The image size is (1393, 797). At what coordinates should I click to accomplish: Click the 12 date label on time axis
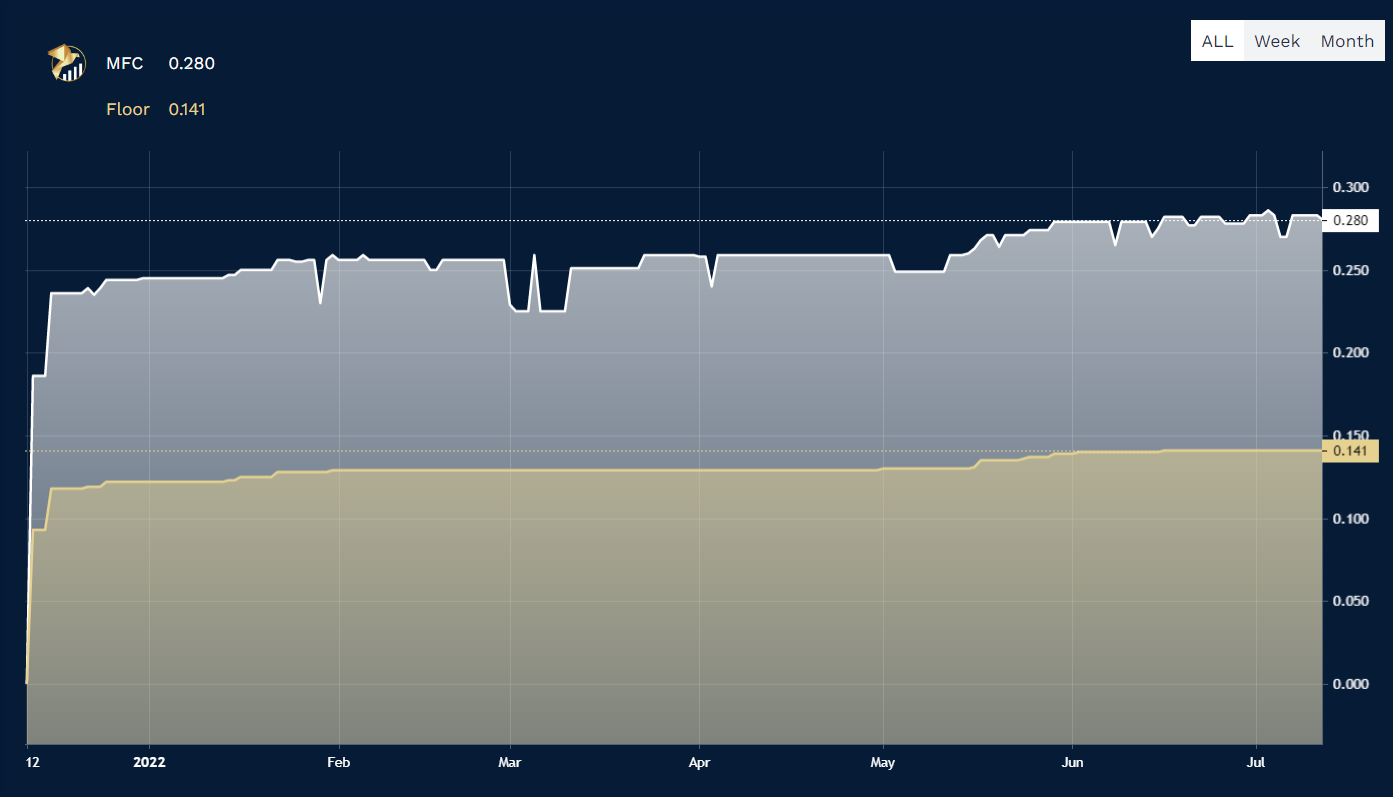tap(33, 762)
